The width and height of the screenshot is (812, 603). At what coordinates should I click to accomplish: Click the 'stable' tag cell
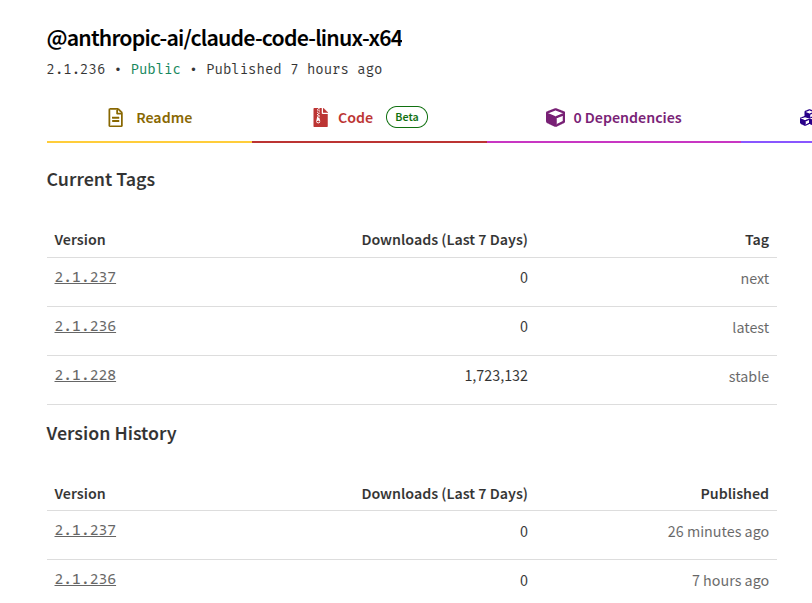click(x=749, y=377)
